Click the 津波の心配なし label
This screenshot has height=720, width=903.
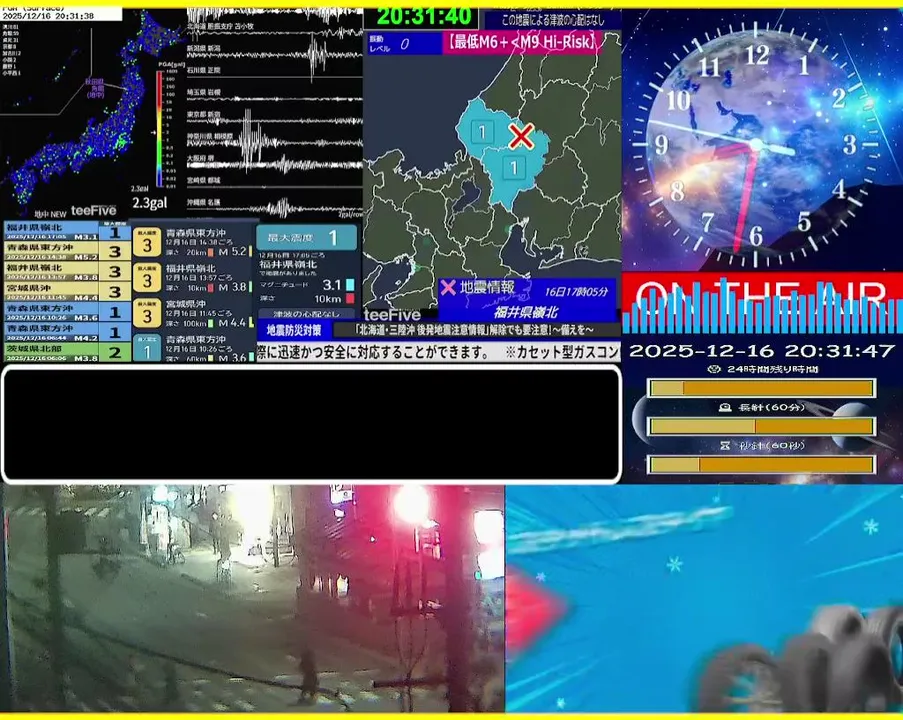point(306,314)
